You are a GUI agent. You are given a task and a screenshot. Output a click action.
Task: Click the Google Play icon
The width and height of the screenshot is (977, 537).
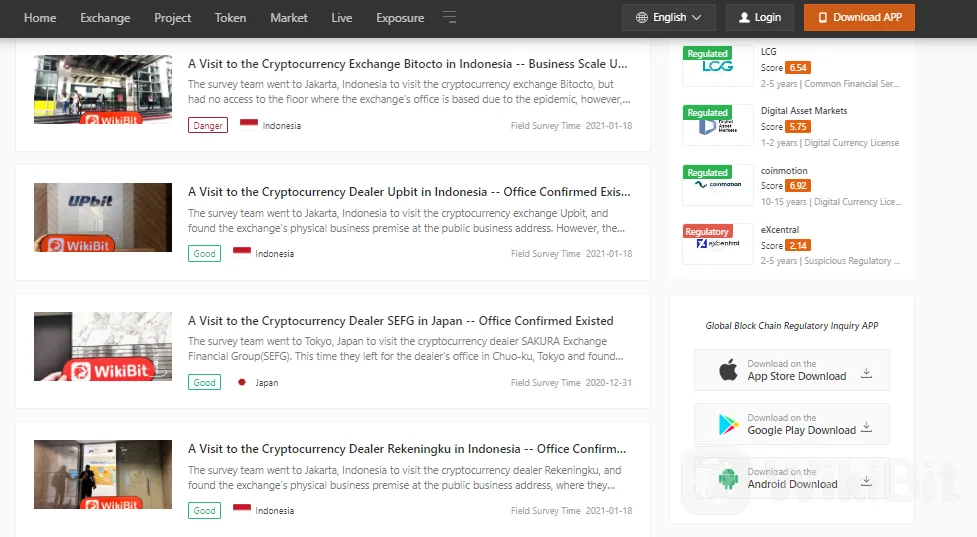click(728, 425)
